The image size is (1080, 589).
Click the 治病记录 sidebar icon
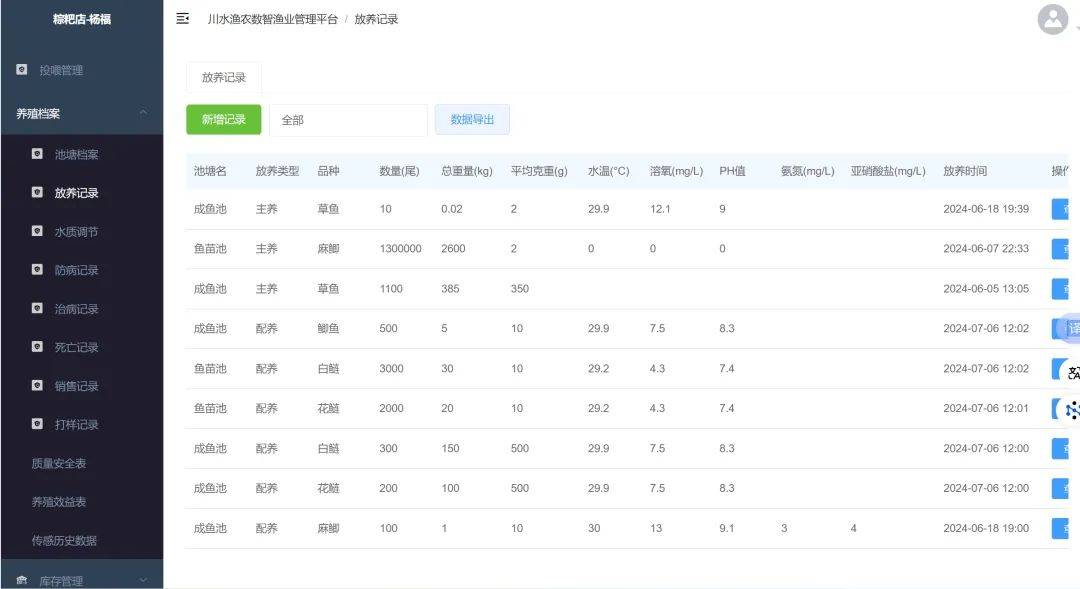click(x=37, y=309)
